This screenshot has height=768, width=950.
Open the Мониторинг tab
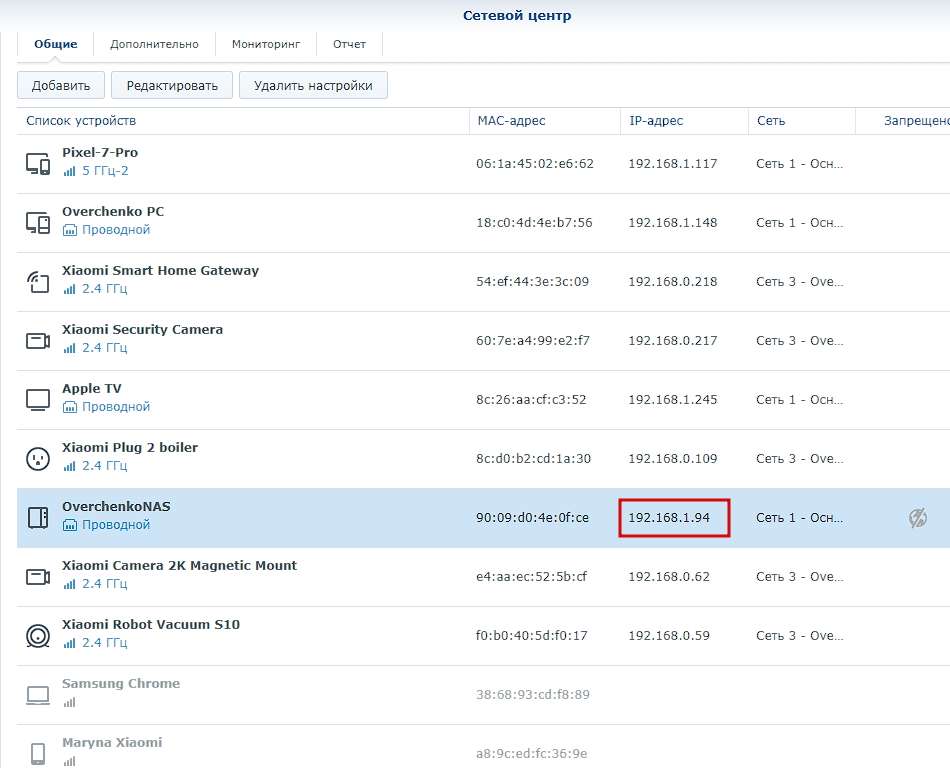265,44
